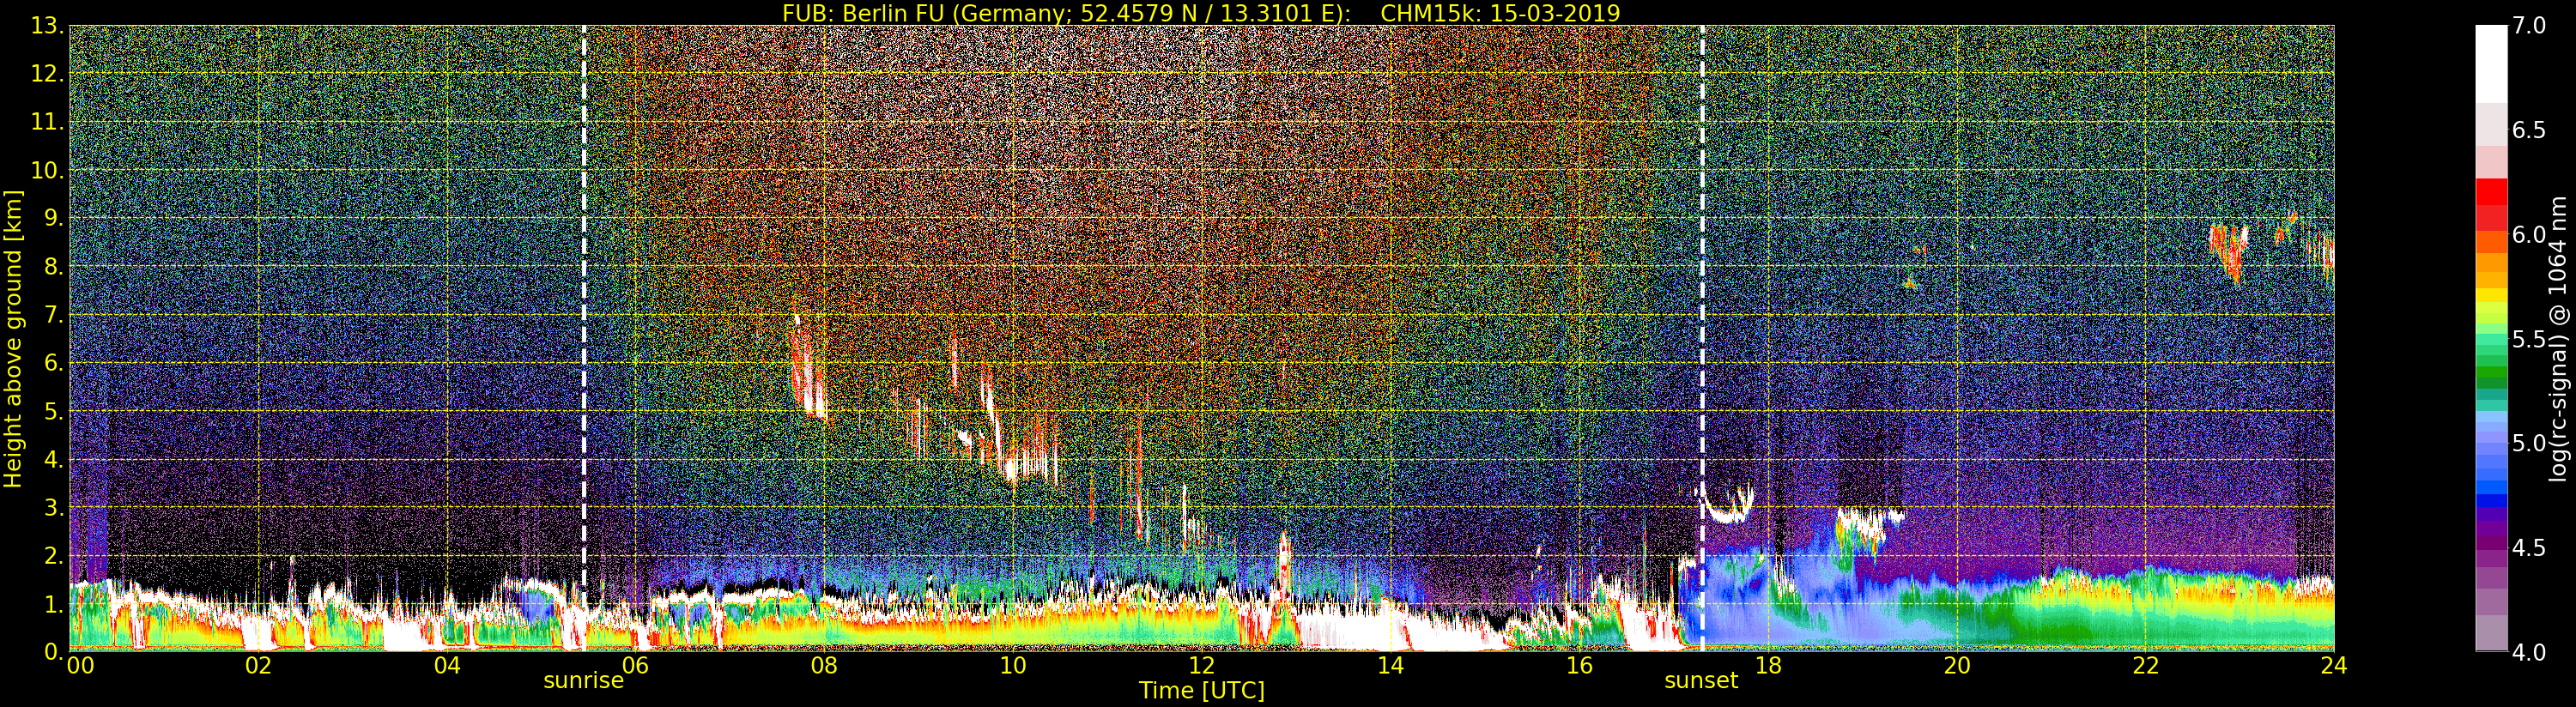Viewport: 2576px width, 707px height.
Task: Click the high cirrus echo near 23 UTC
Action: click(2228, 252)
